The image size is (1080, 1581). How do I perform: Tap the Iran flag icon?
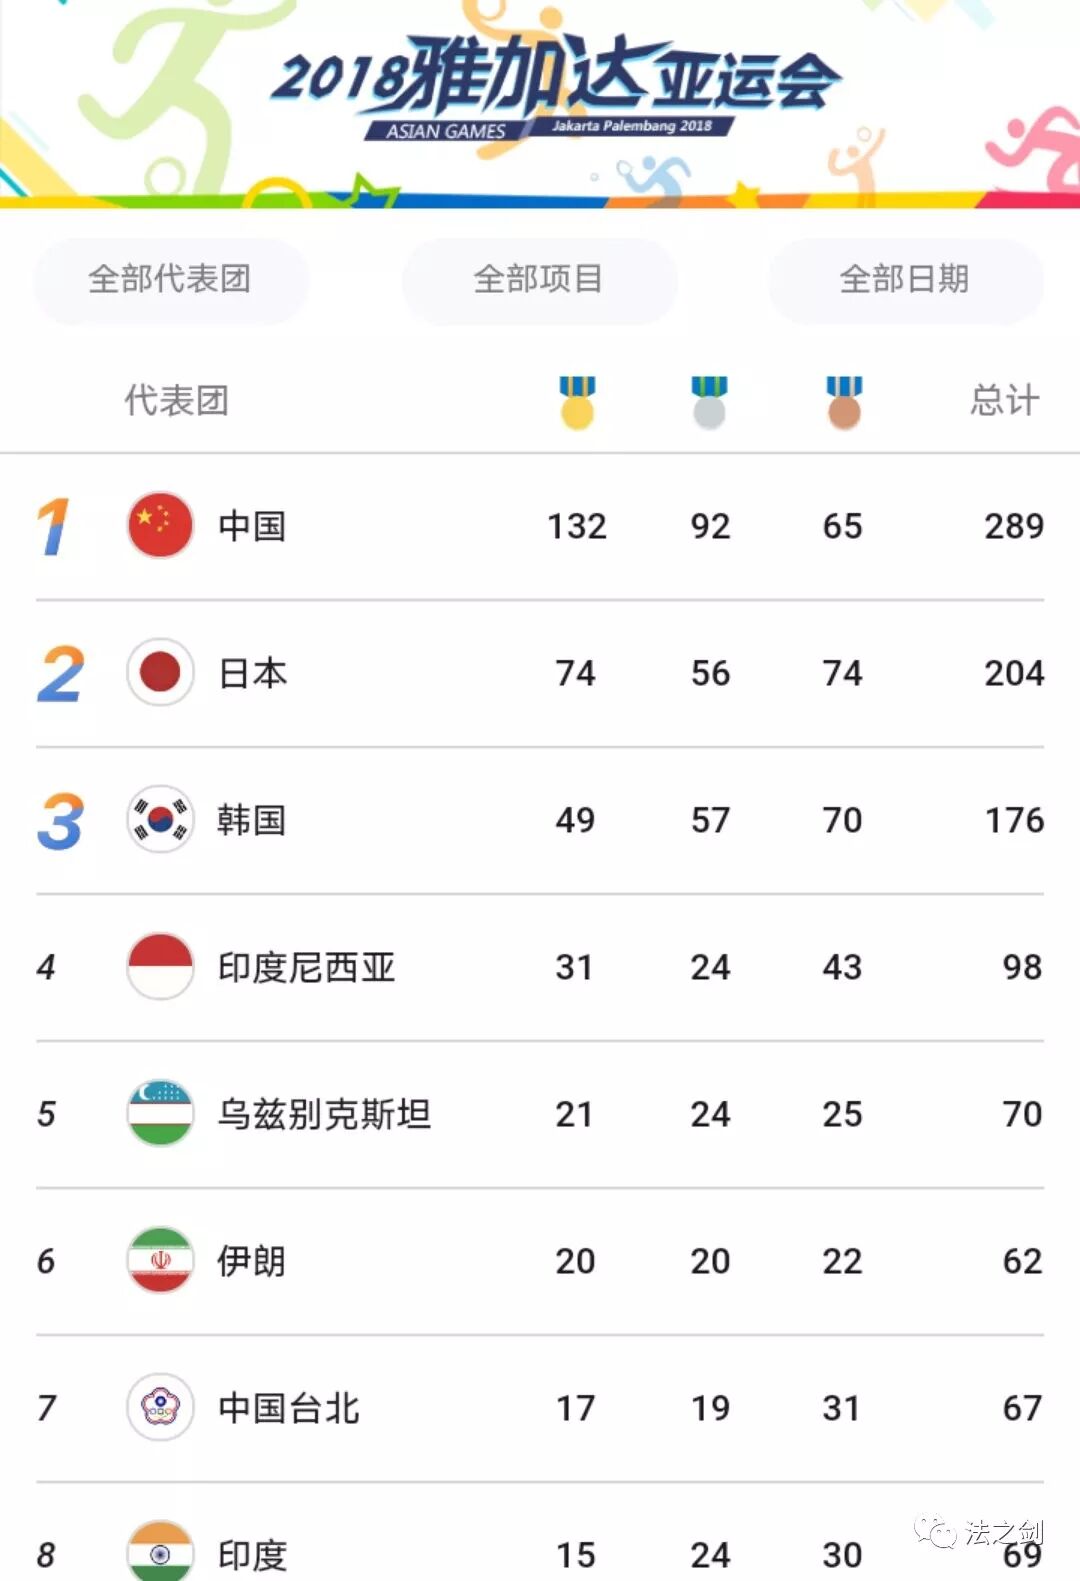tap(160, 1260)
